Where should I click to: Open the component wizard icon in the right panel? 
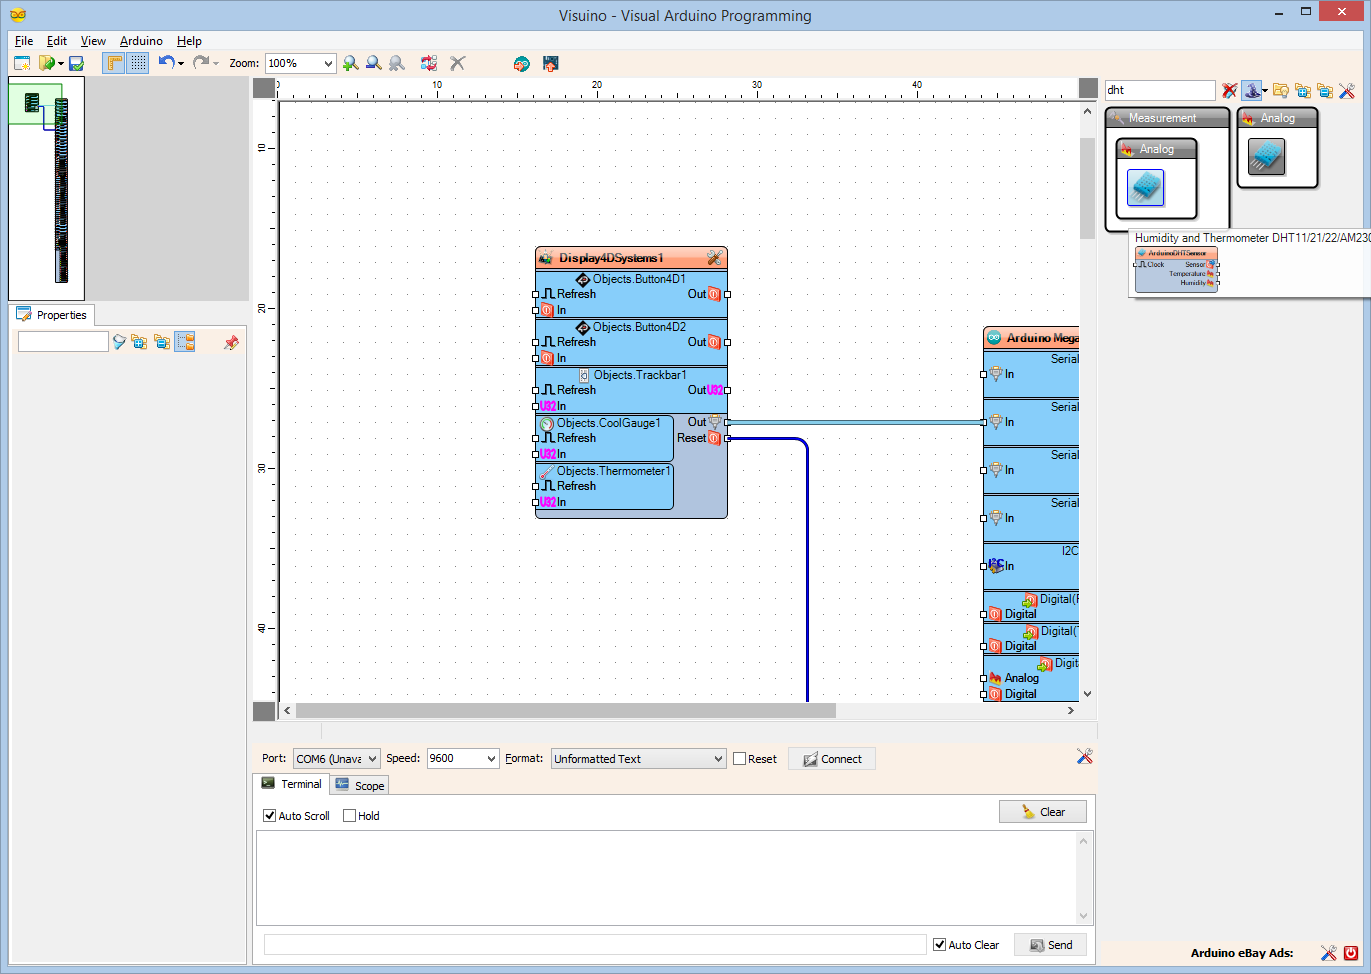pyautogui.click(x=1253, y=90)
